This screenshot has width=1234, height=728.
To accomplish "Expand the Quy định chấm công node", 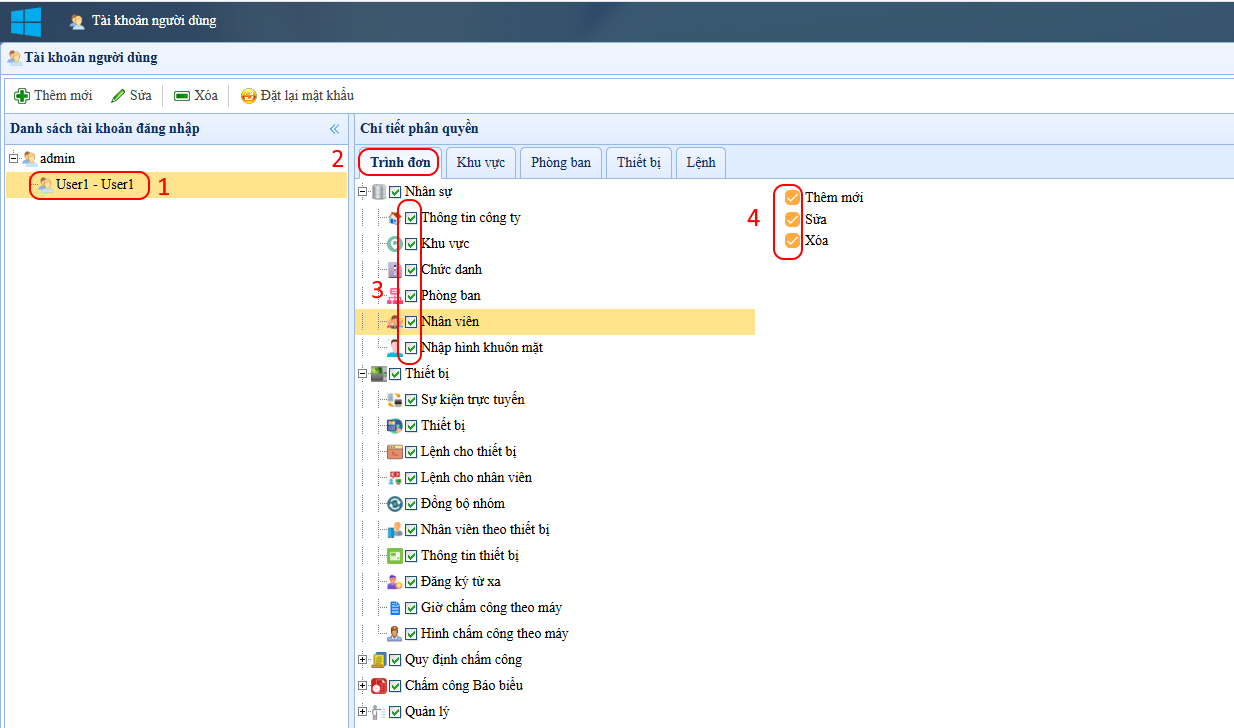I will [x=363, y=660].
